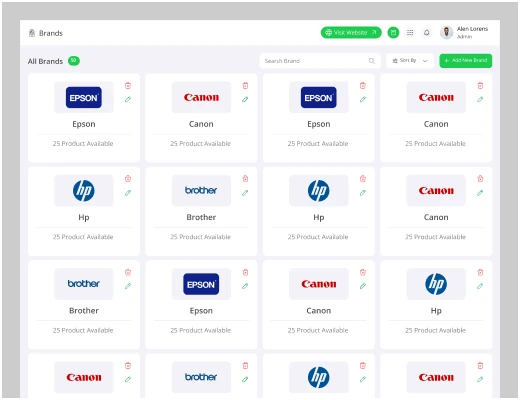
Task: Click the Epson name text in third row
Action: (201, 311)
